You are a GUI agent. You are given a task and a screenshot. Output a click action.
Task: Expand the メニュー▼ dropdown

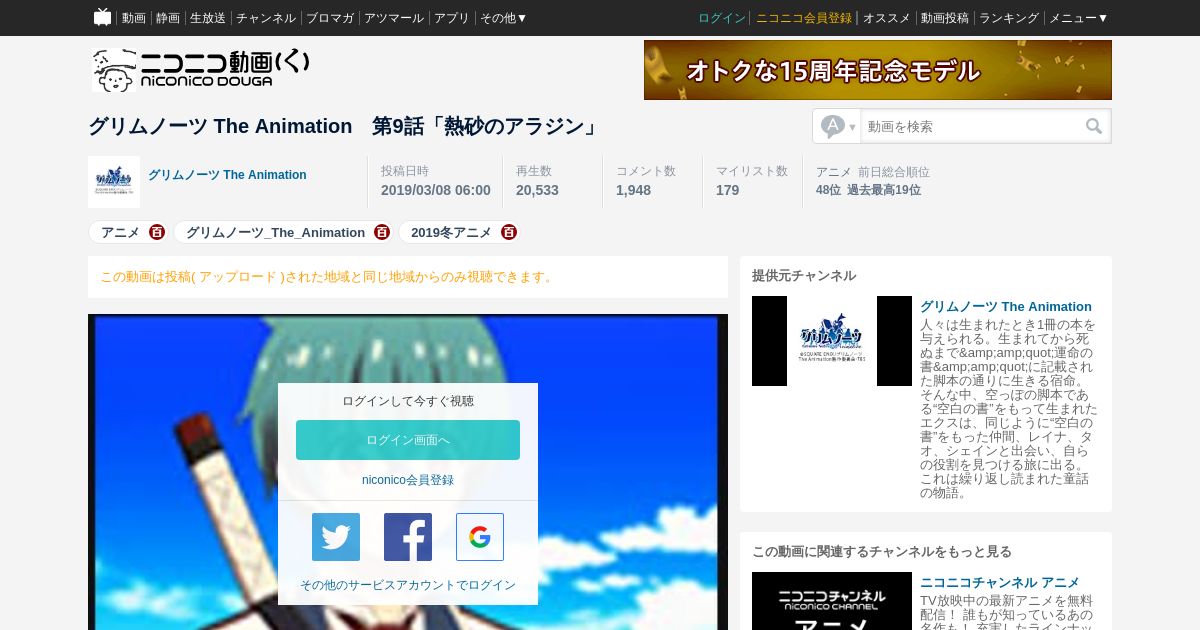[x=1078, y=18]
